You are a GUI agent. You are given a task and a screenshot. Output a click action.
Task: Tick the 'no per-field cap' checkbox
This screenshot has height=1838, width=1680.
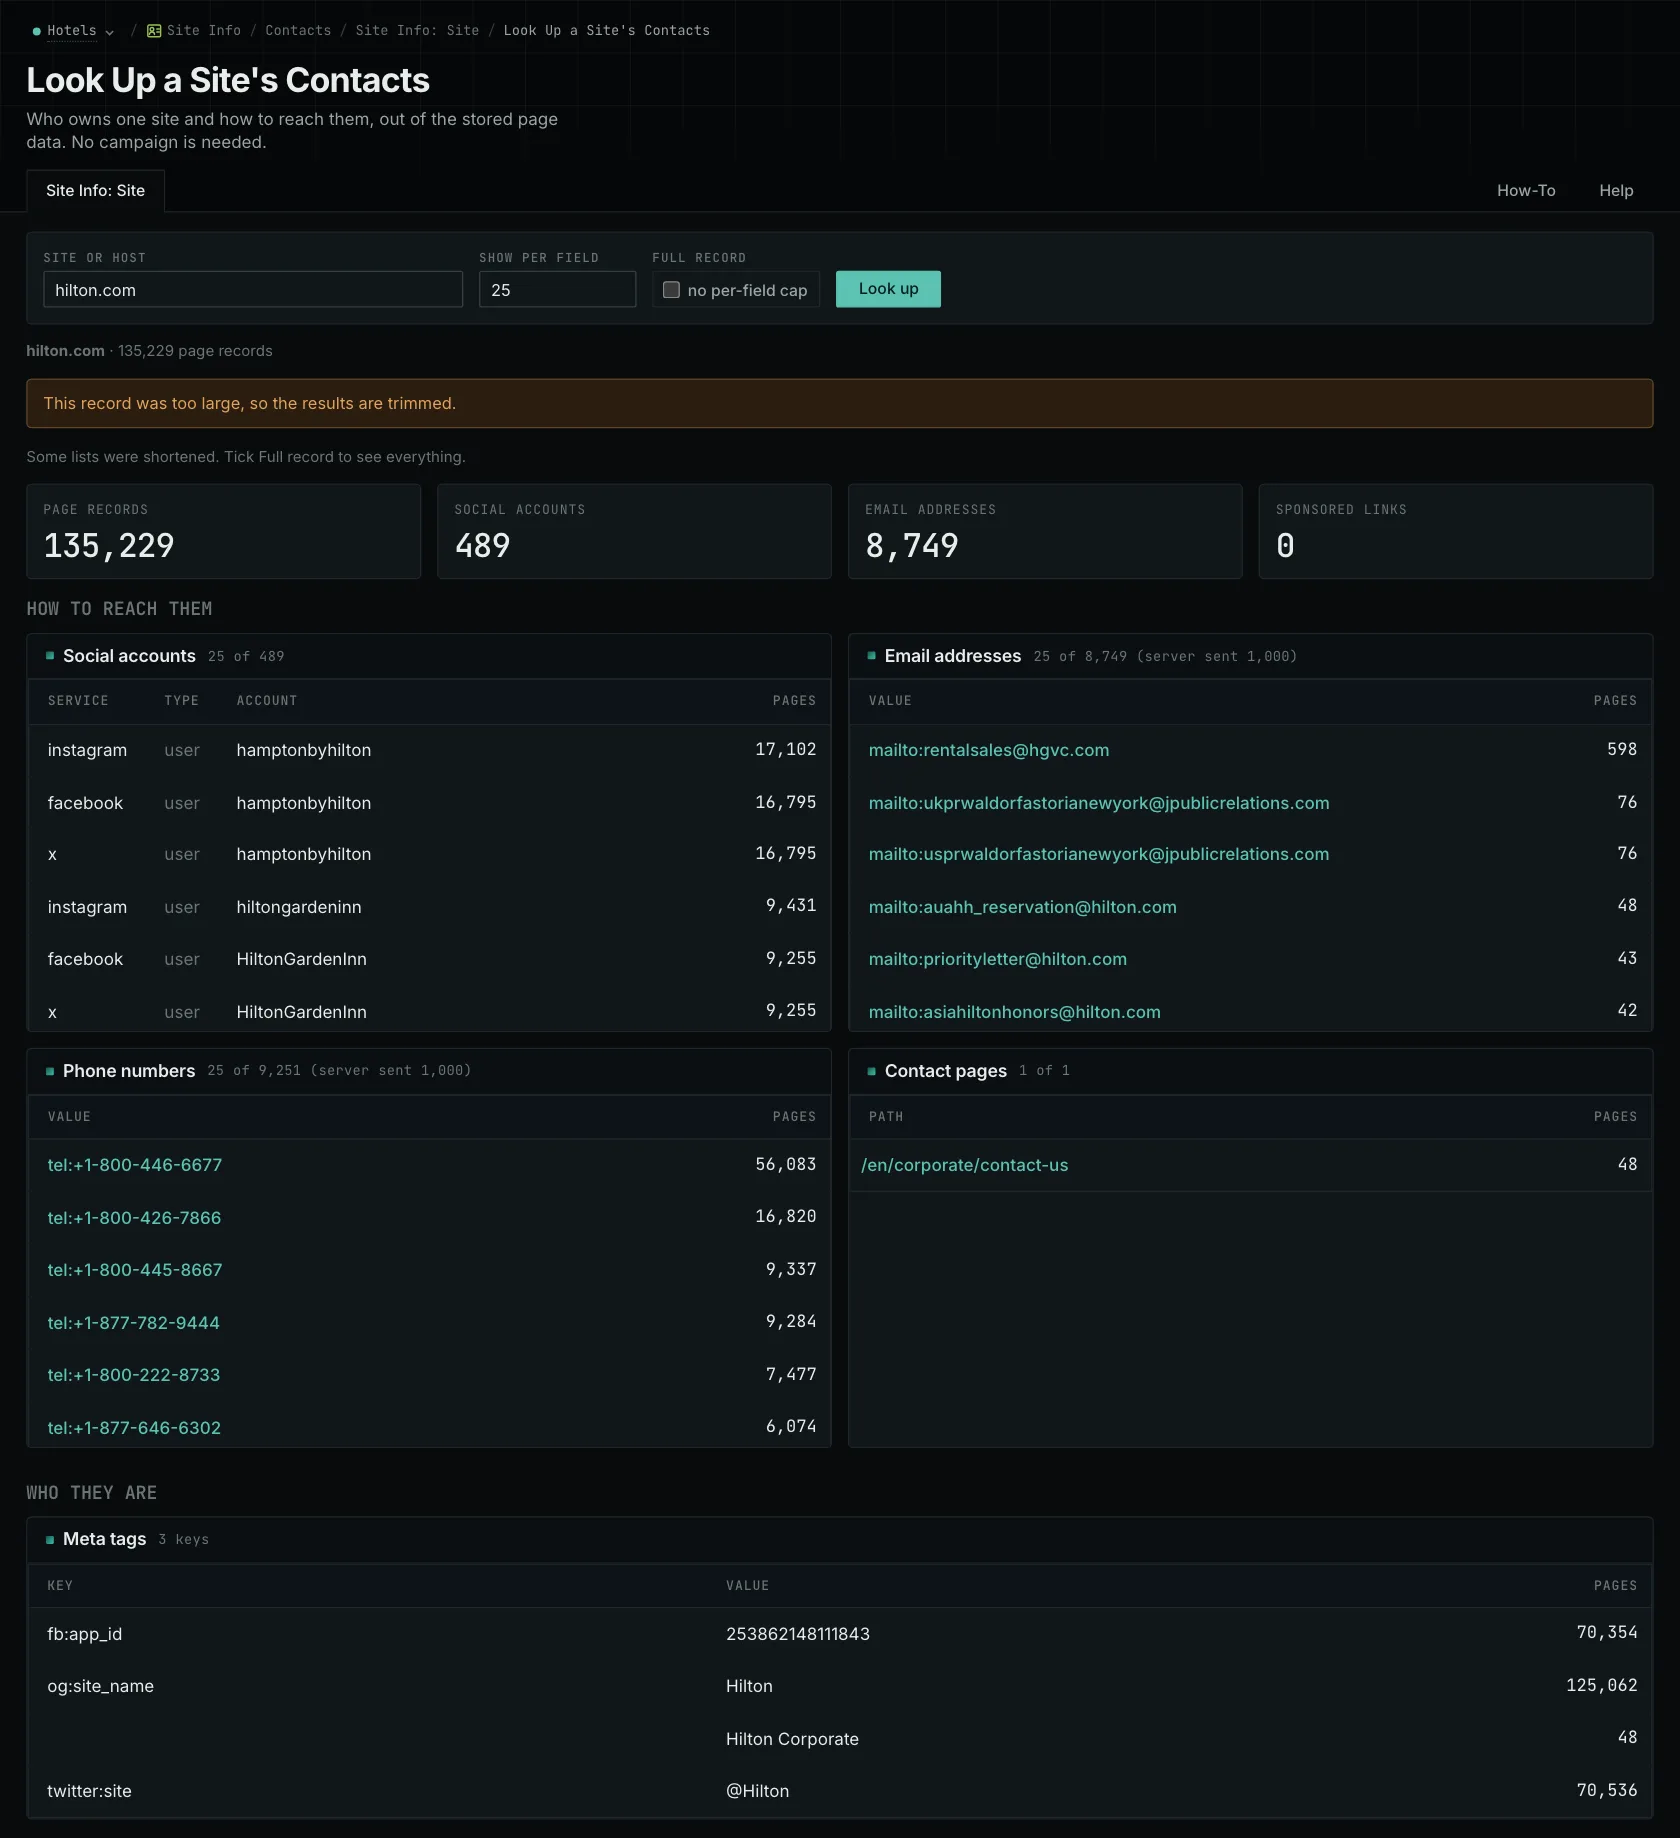[671, 290]
